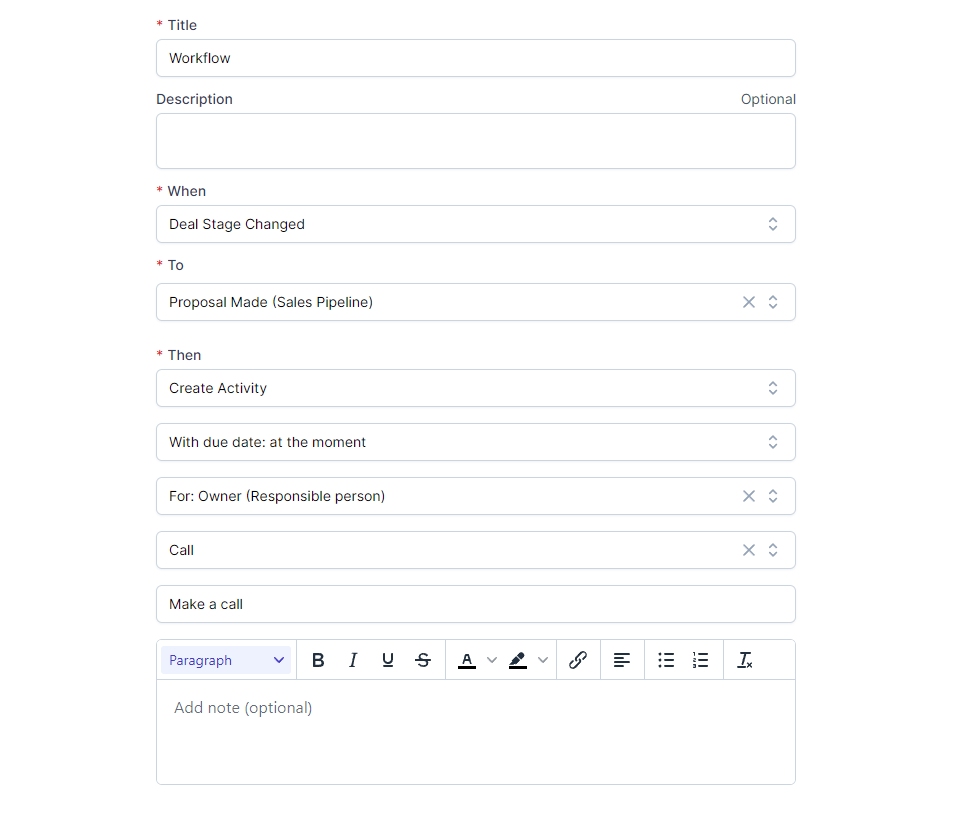
Task: Apply strikethrough formatting to note text
Action: [x=423, y=660]
